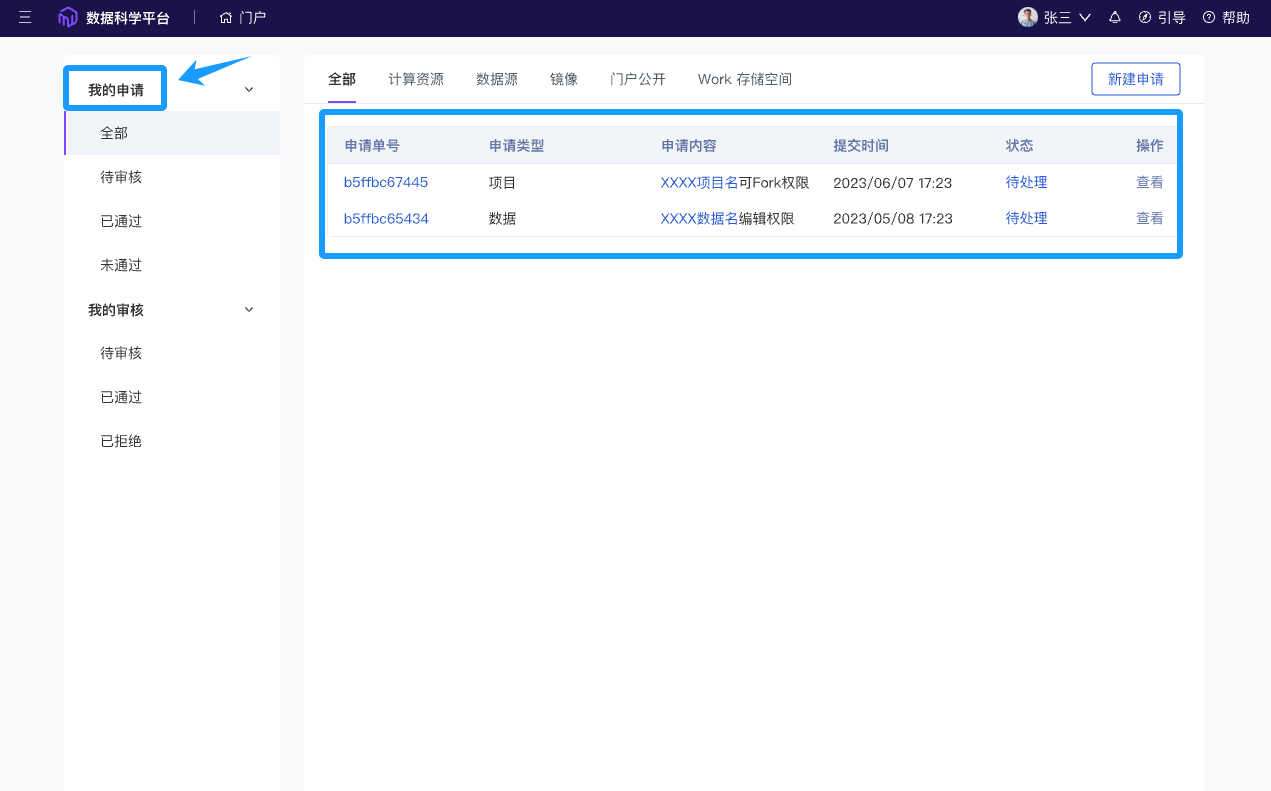Collapse the 我的申请 section chevron

click(x=249, y=90)
